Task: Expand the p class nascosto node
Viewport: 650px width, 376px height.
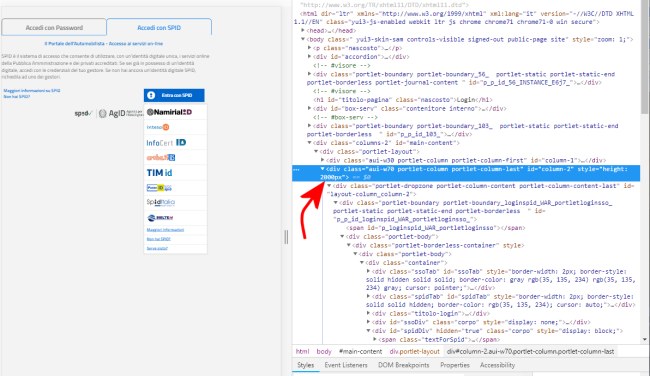Action: tap(309, 48)
